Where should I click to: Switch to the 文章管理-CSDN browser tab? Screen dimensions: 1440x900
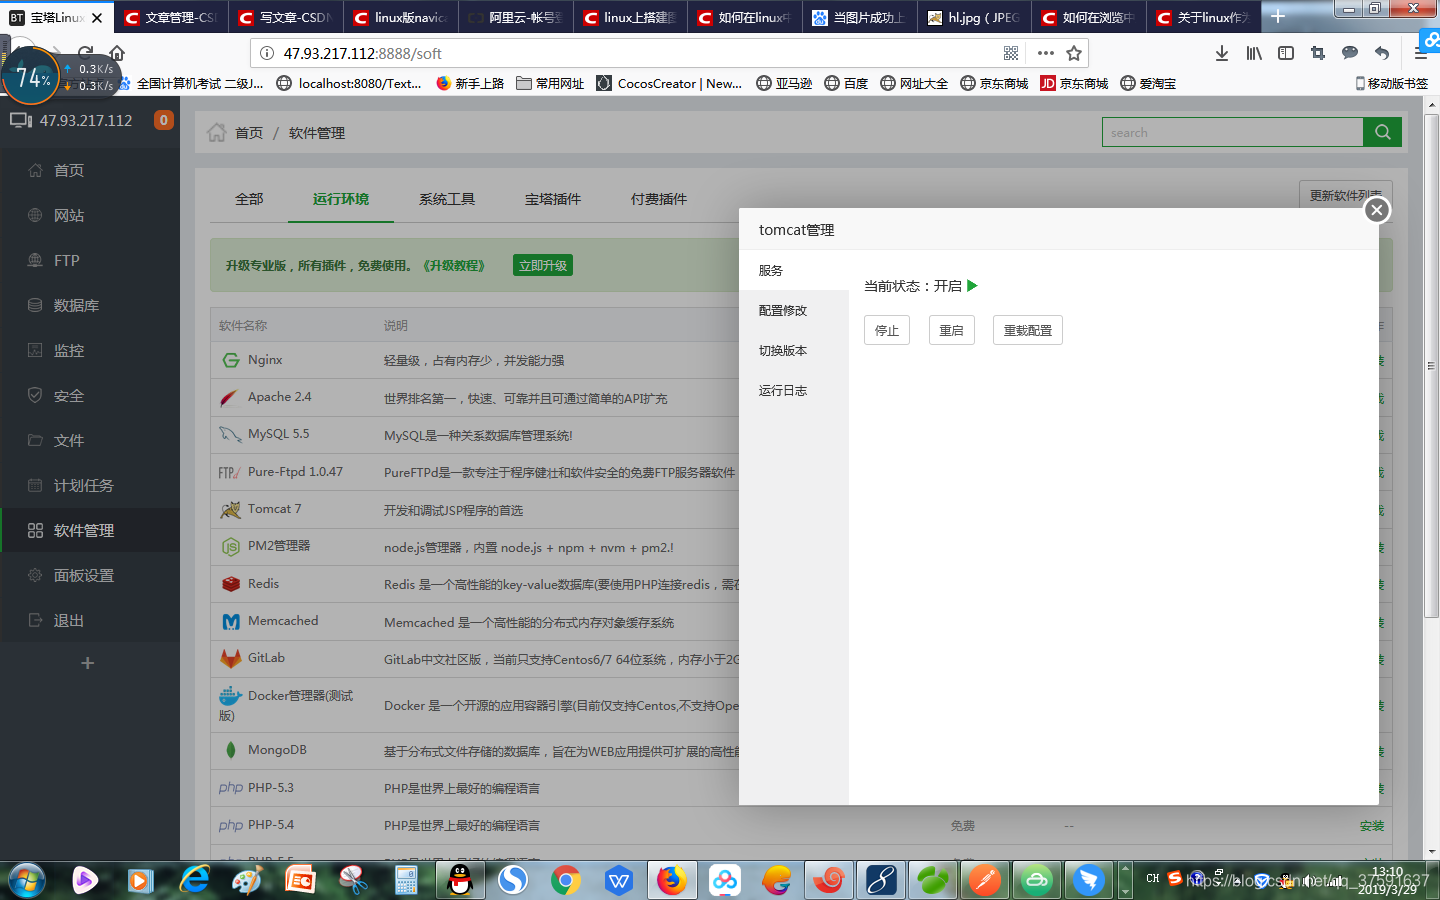(171, 17)
